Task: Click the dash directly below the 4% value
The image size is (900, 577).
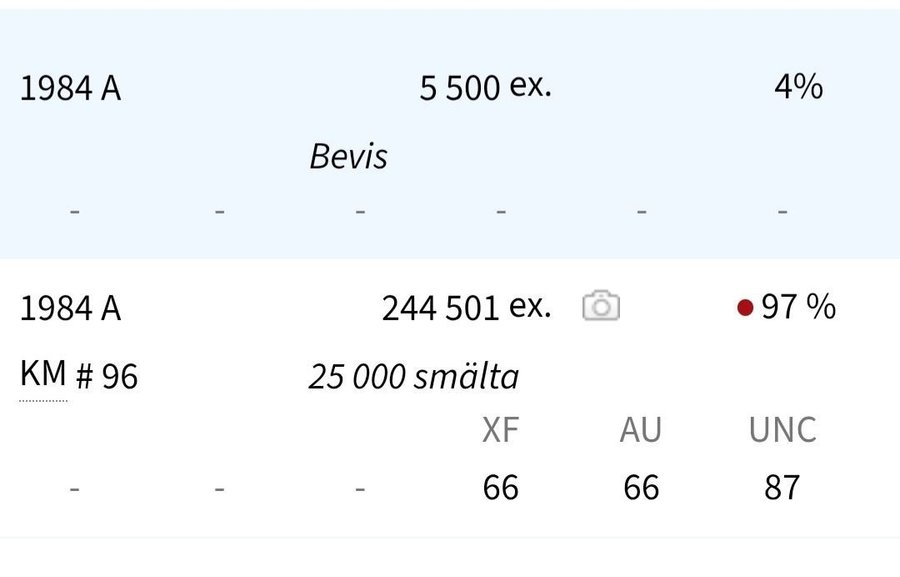Action: [x=782, y=211]
